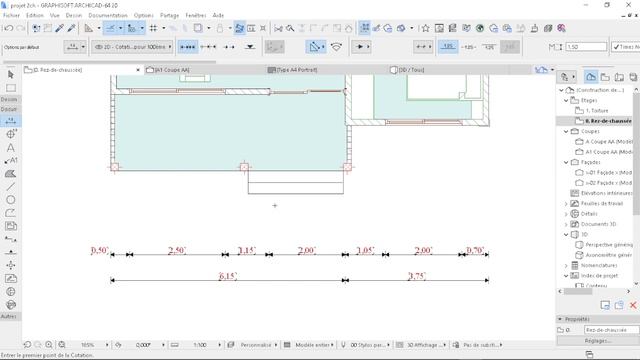This screenshot has height=360, width=640.
Task: Click the Rez-de-chaussée property name field
Action: click(x=611, y=329)
